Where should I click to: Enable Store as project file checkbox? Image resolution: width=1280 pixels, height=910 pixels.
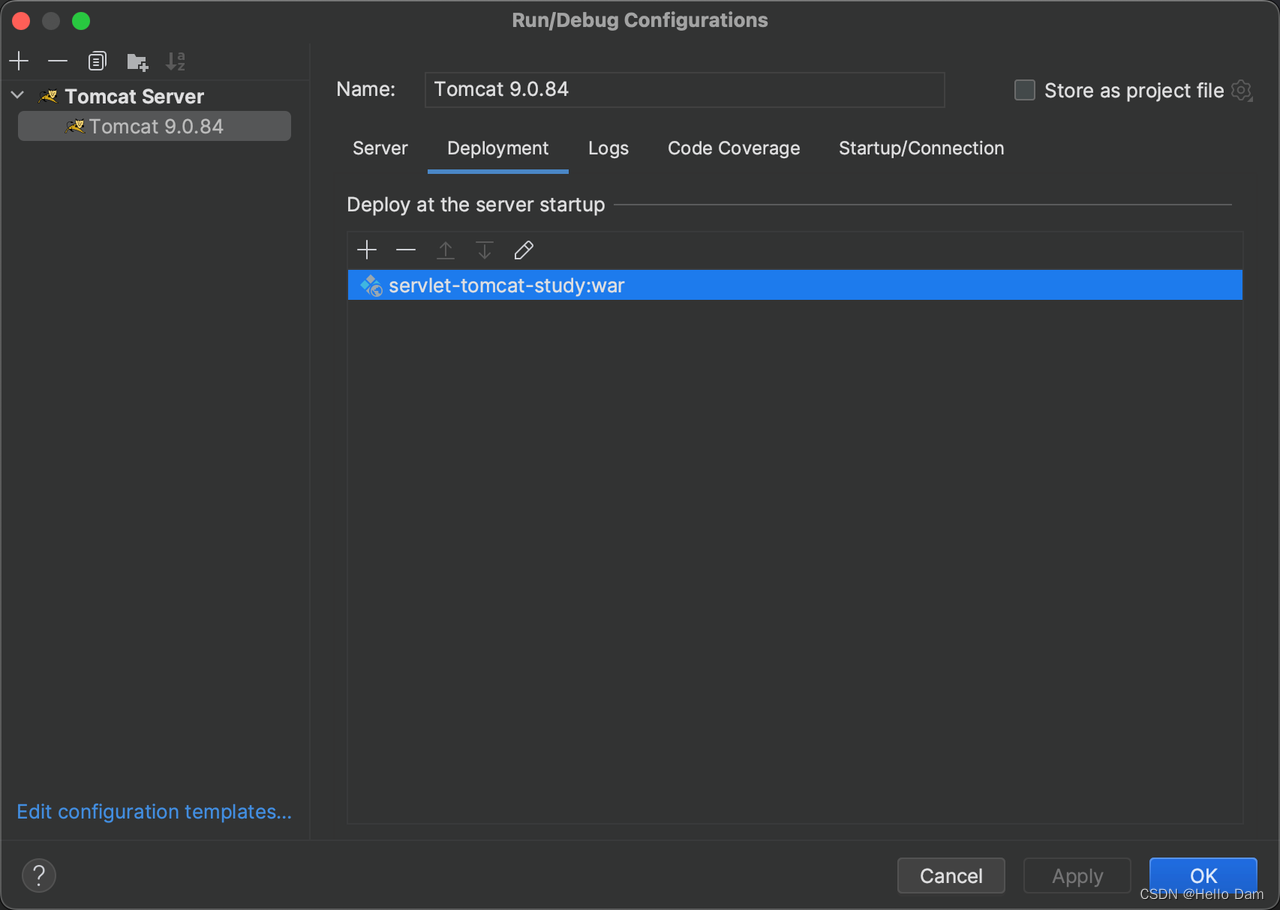1025,90
